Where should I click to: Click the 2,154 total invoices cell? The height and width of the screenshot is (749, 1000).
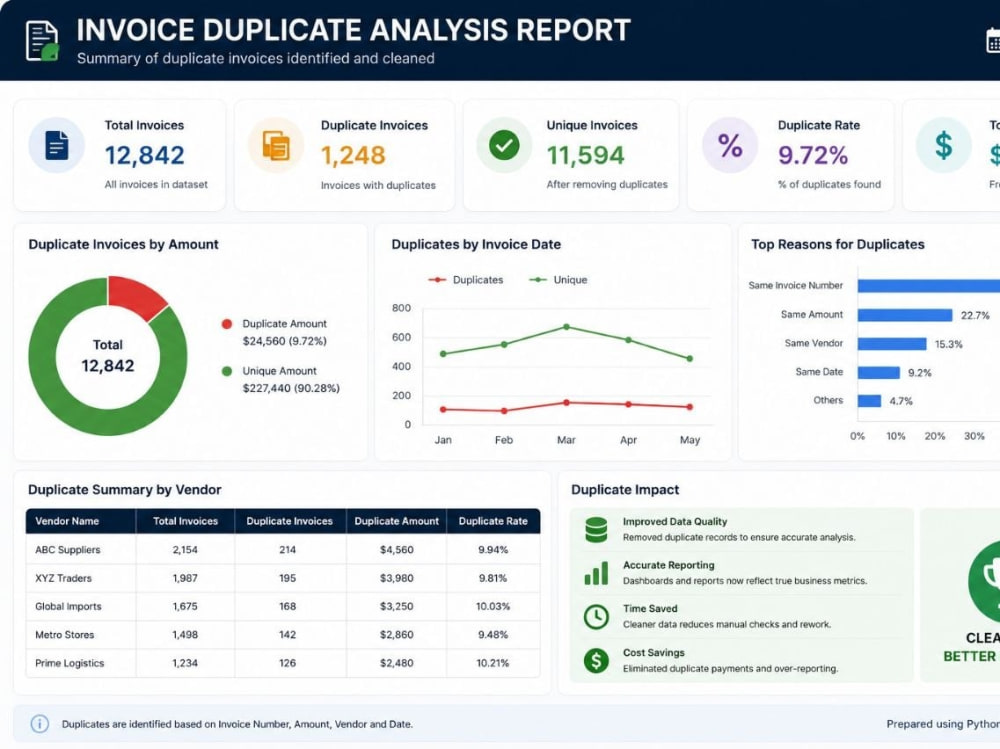[x=185, y=549]
